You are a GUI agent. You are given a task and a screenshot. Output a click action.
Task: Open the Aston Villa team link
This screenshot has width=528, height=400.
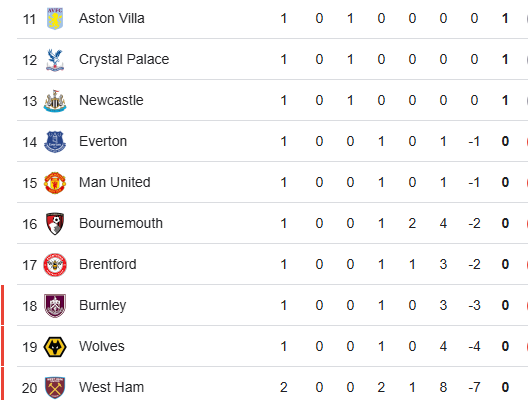(112, 19)
